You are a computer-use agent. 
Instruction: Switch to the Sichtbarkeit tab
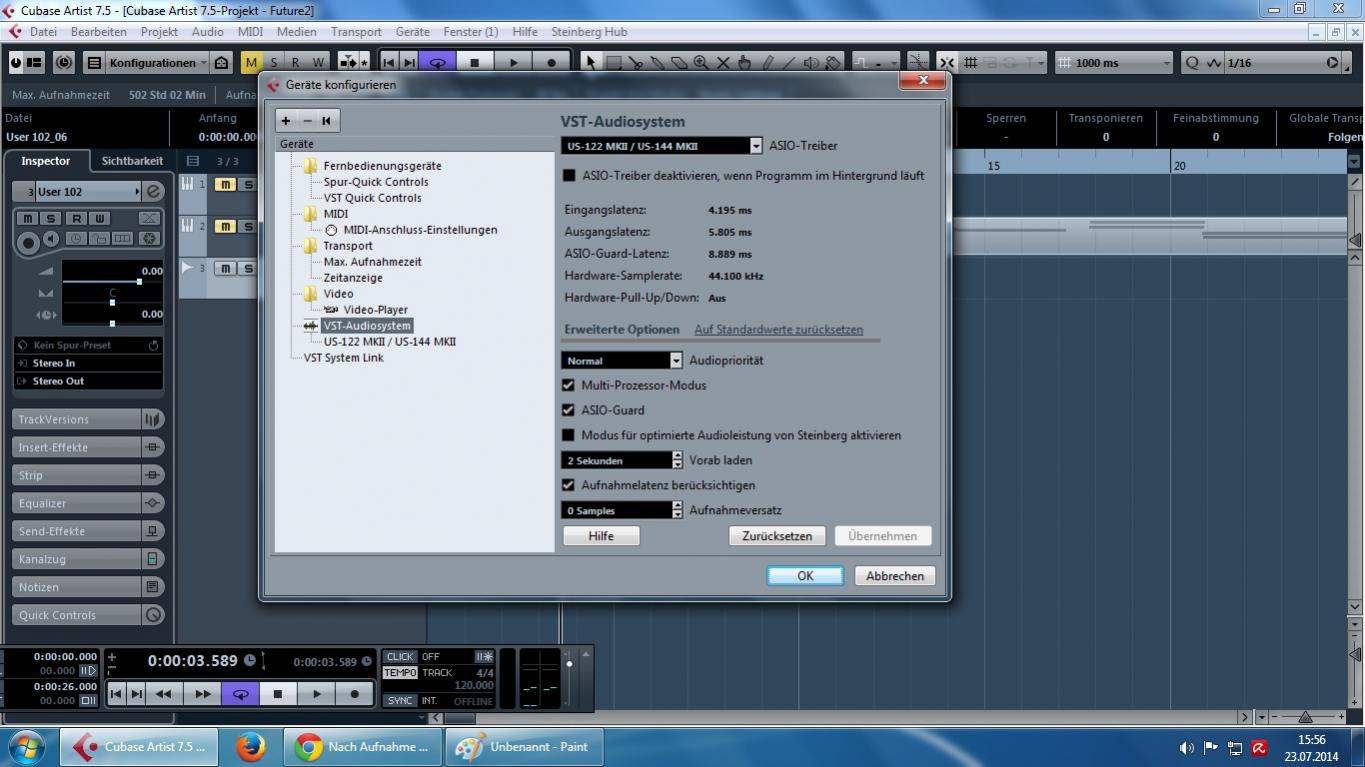[132, 160]
